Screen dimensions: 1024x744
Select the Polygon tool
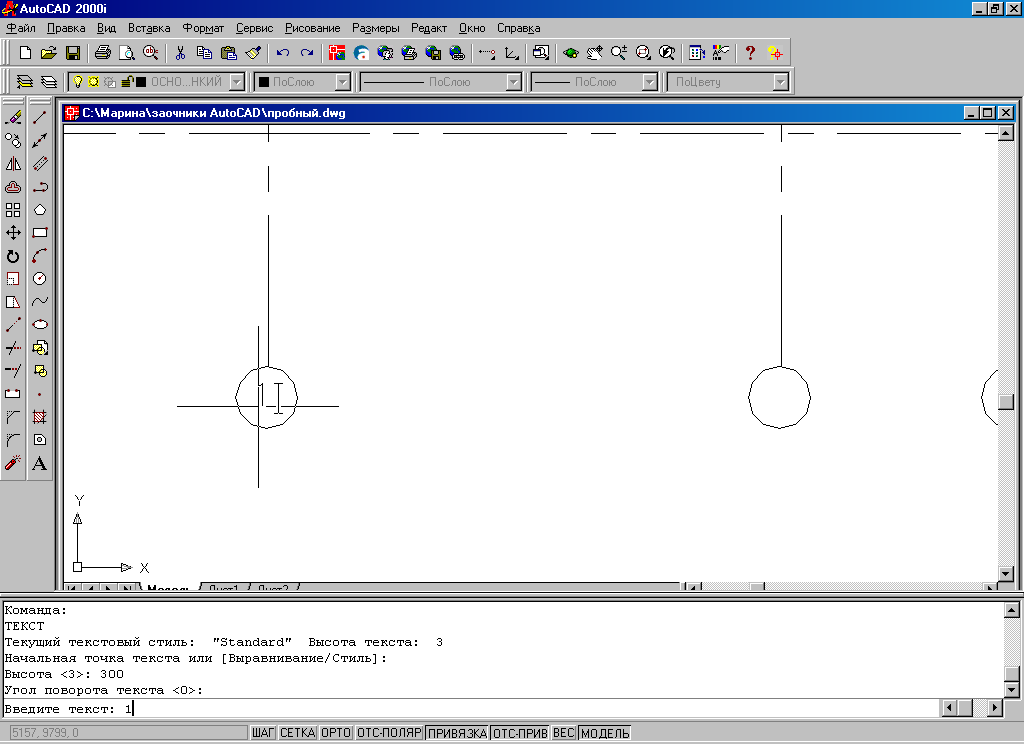40,210
